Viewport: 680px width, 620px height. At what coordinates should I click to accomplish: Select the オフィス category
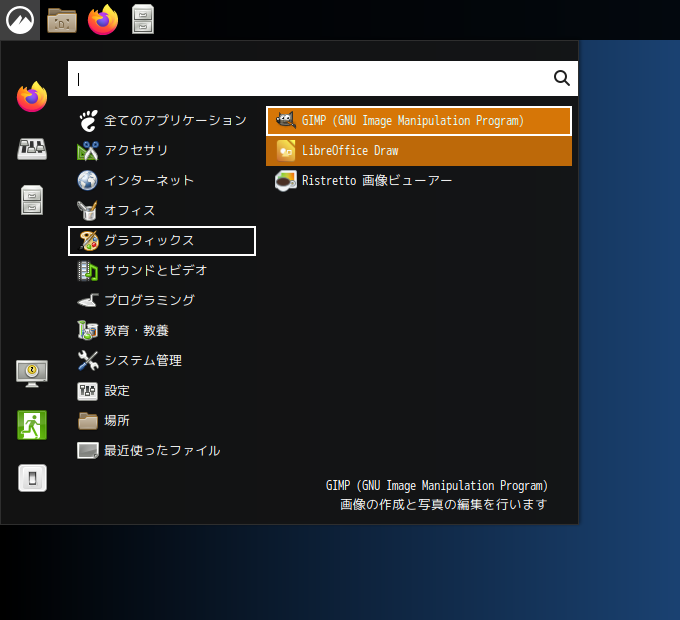click(162, 210)
